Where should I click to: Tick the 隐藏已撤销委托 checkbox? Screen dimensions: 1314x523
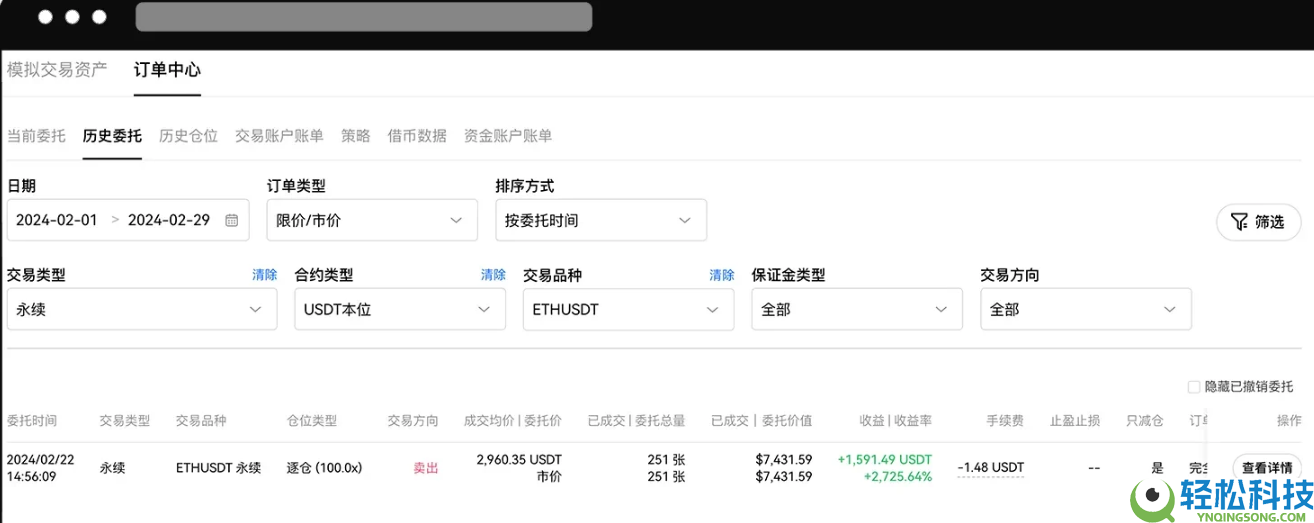pos(1193,387)
